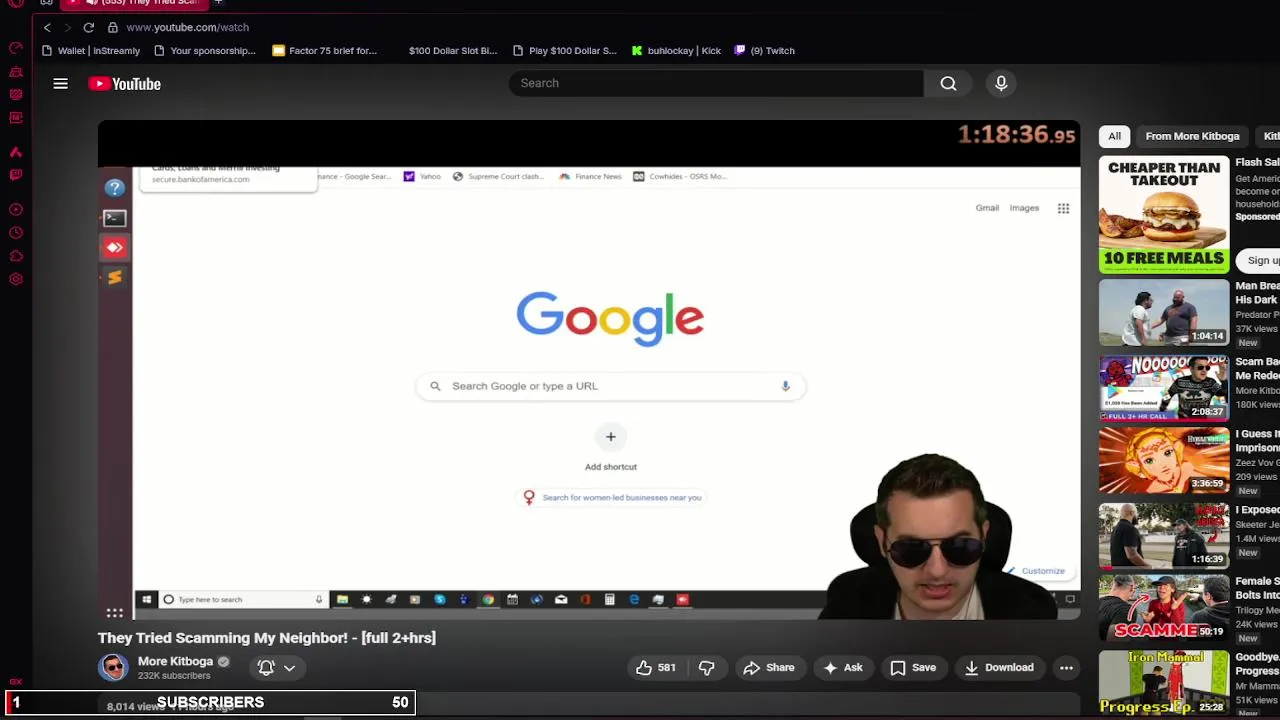The image size is (1280, 720).
Task: Click the Ask button
Action: pyautogui.click(x=843, y=668)
